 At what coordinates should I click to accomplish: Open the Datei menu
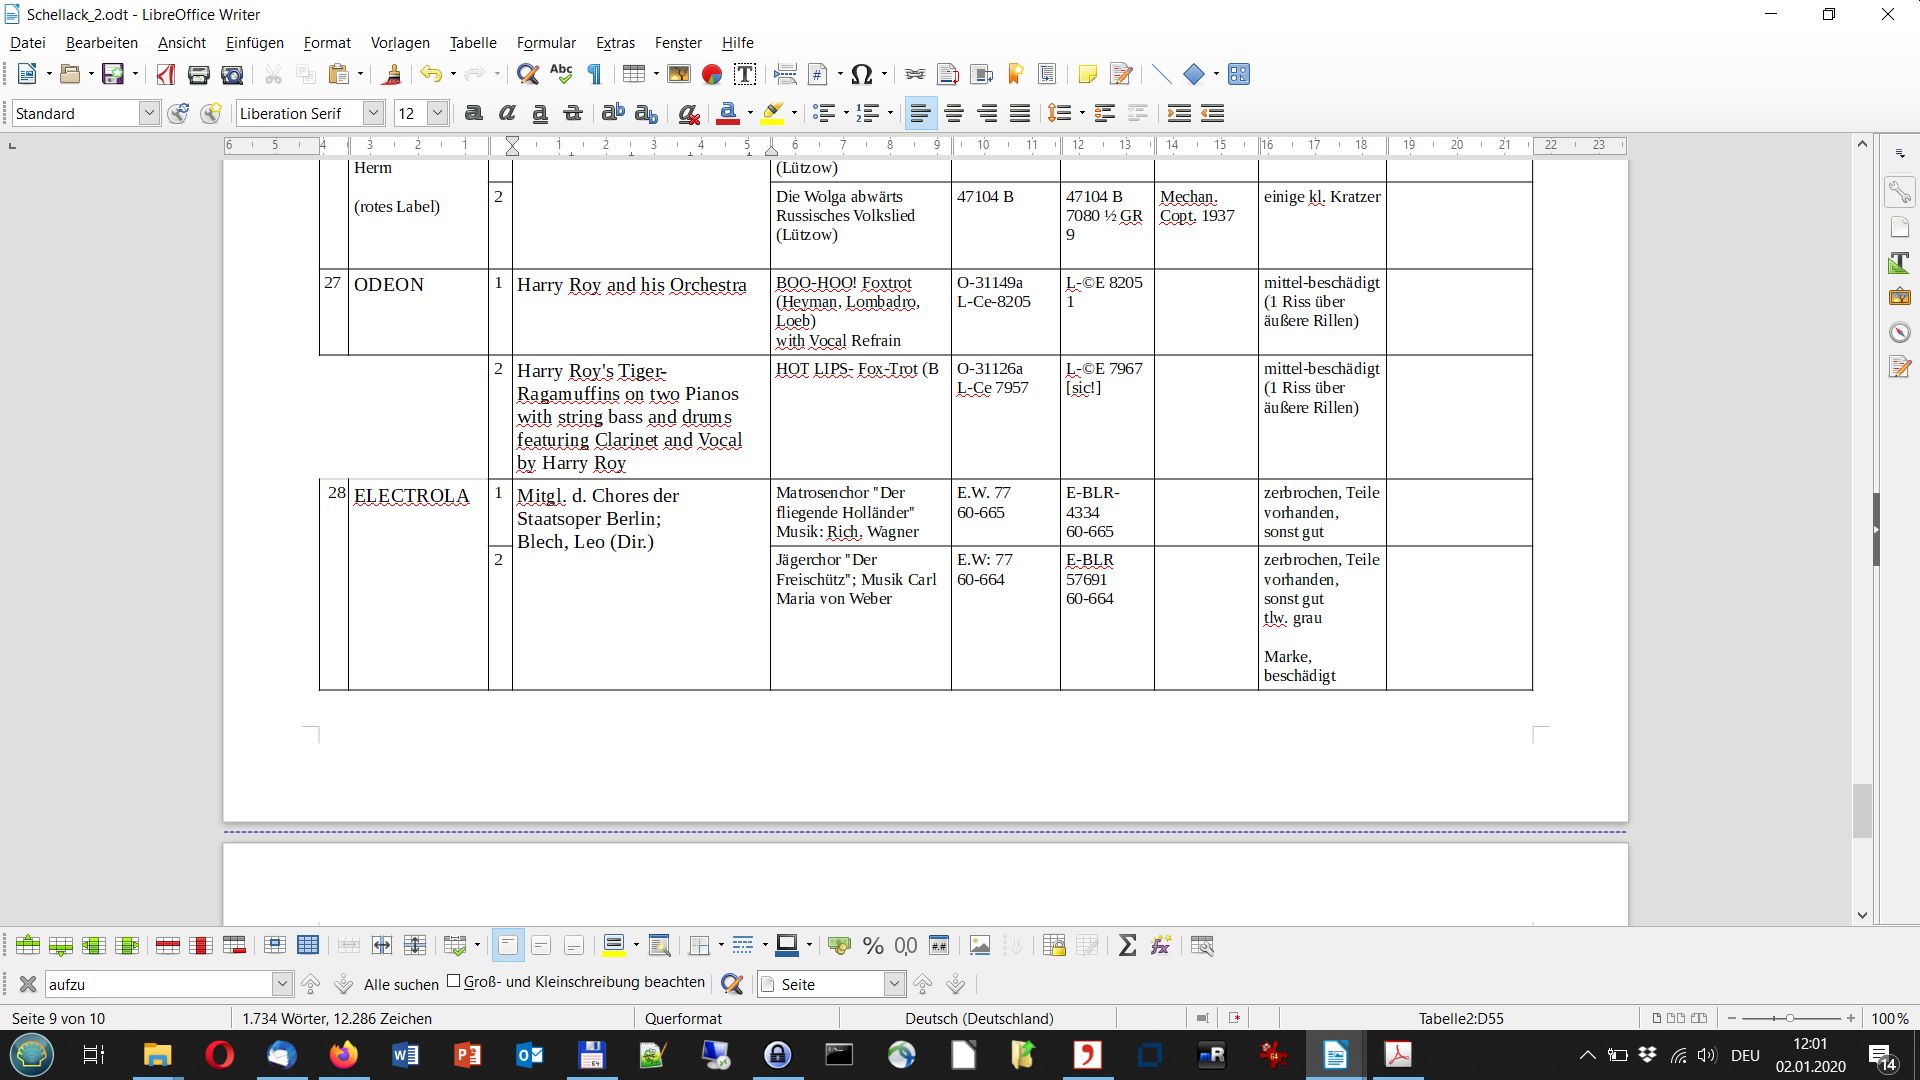point(28,43)
